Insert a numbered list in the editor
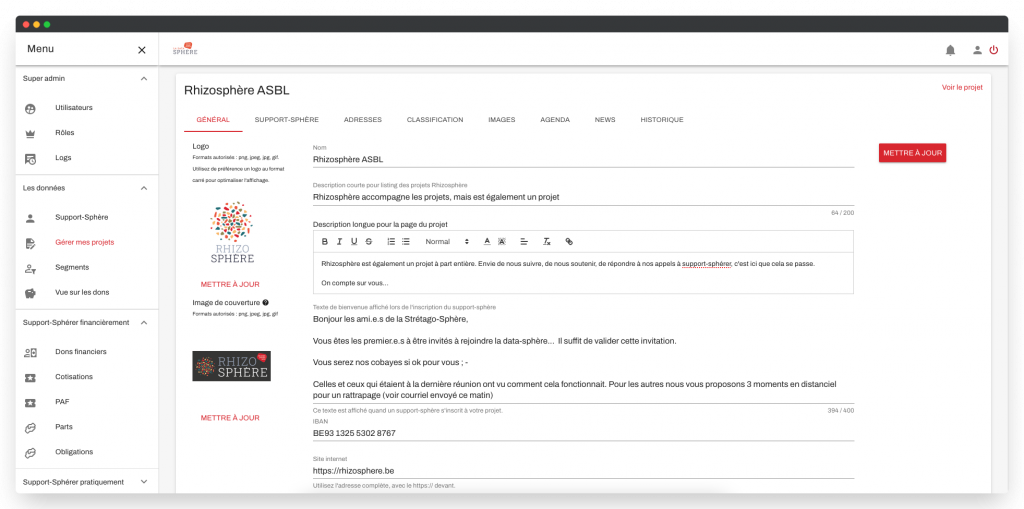Screen dimensions: 1024x509 391,241
